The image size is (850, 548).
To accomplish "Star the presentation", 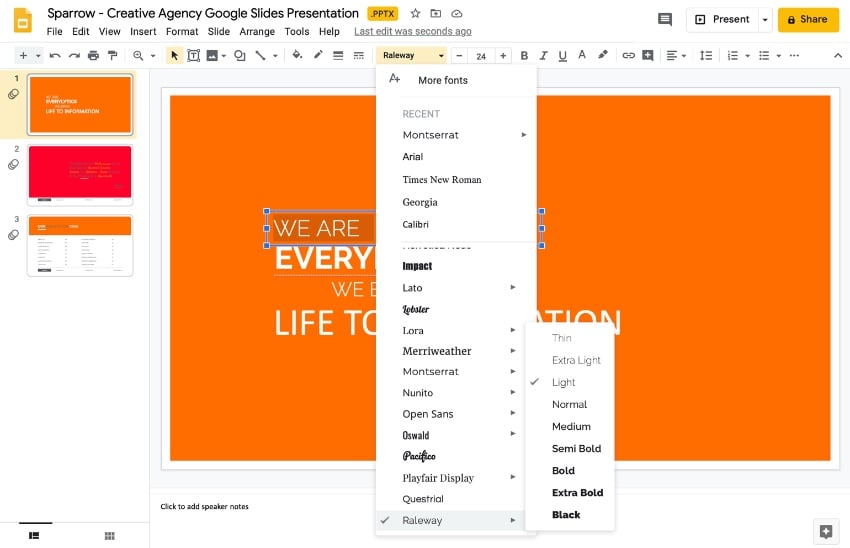I will pos(416,14).
